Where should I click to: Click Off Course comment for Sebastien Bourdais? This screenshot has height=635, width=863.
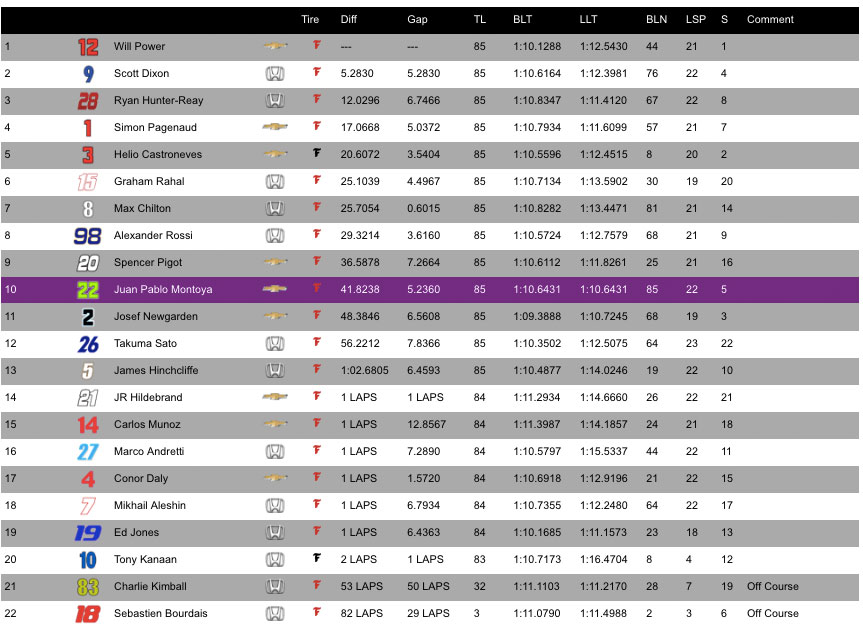(x=773, y=614)
